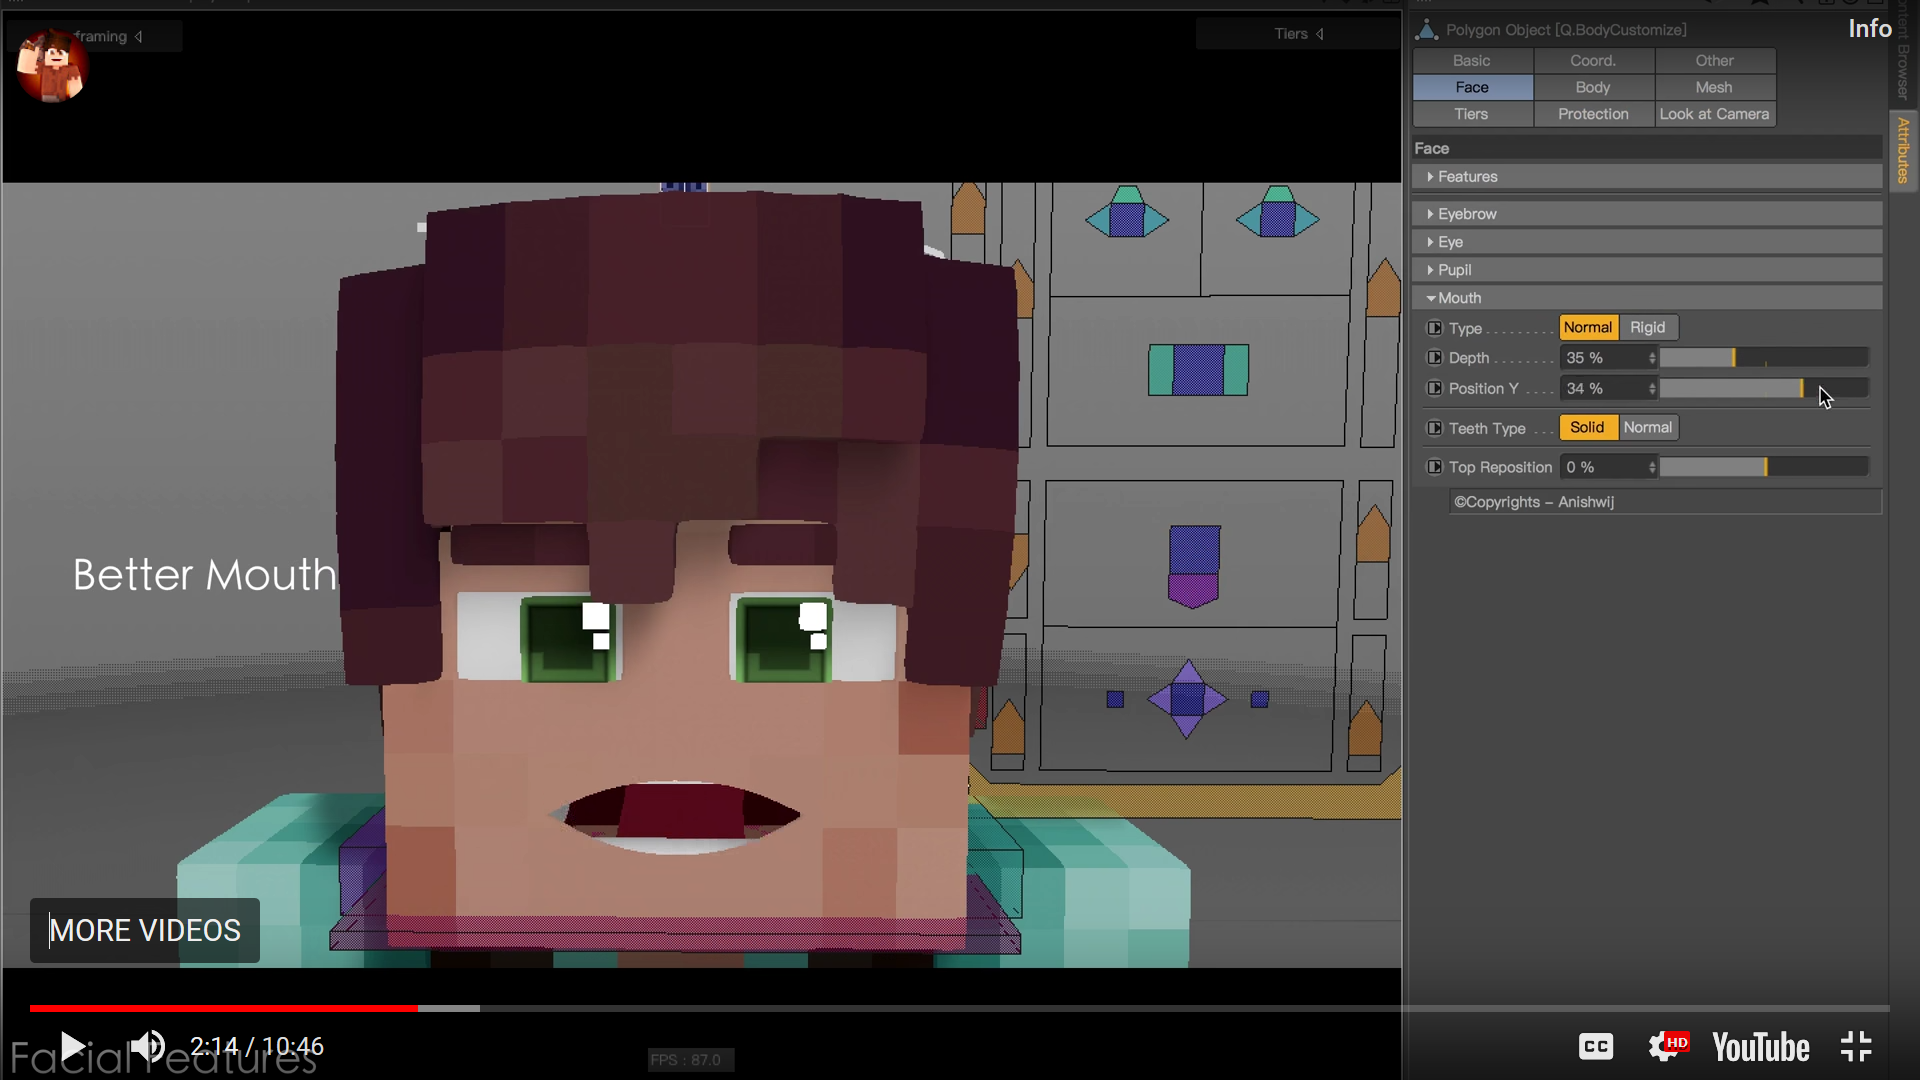The width and height of the screenshot is (1920, 1080).
Task: Click the Copyrights – Anishwij field
Action: pos(1665,502)
